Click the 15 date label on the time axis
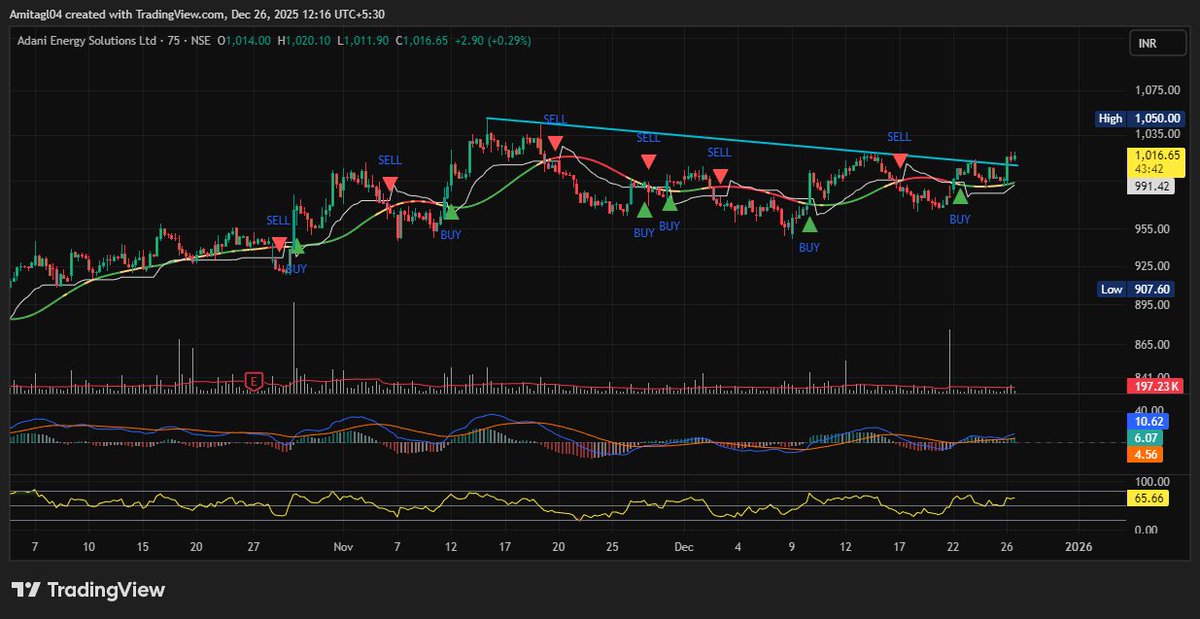1200x619 pixels. [x=142, y=547]
